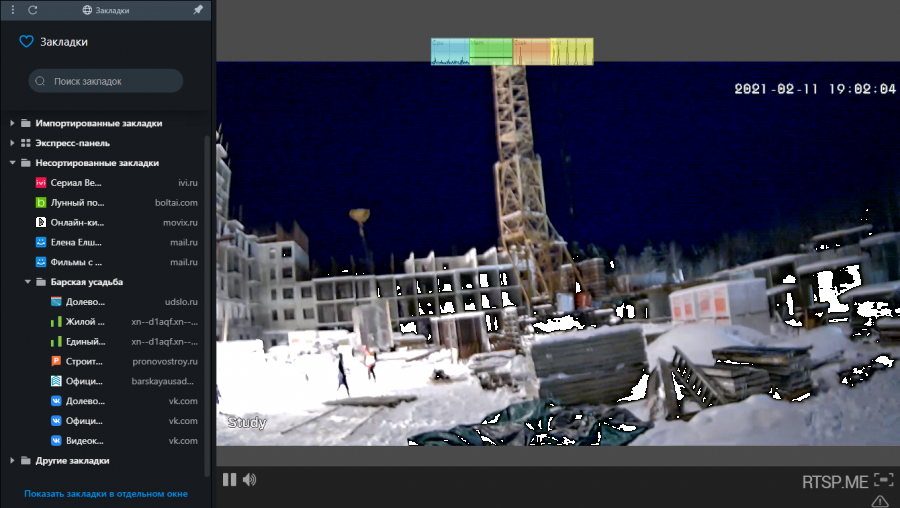The width and height of the screenshot is (900, 508).
Task: Pin the bookmarks sidebar panel
Action: (198, 9)
